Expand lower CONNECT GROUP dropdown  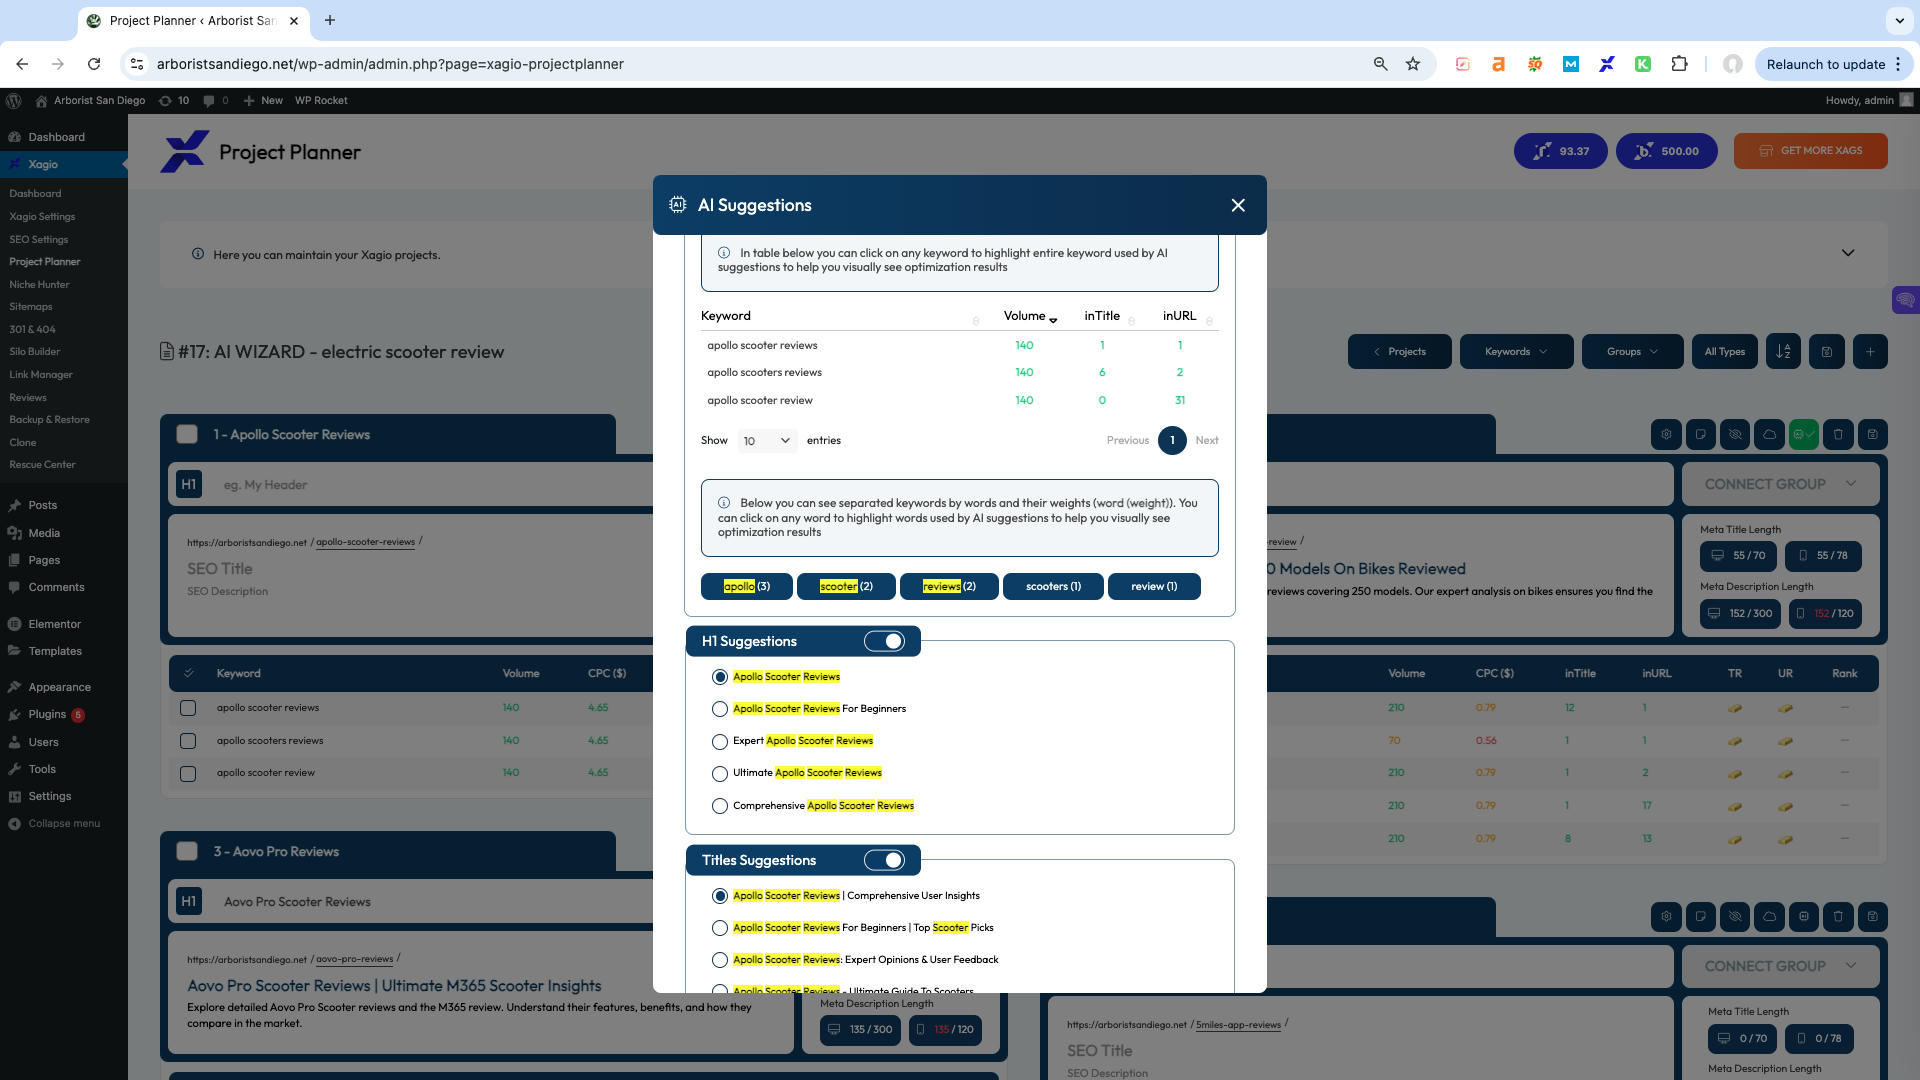[x=1780, y=966]
